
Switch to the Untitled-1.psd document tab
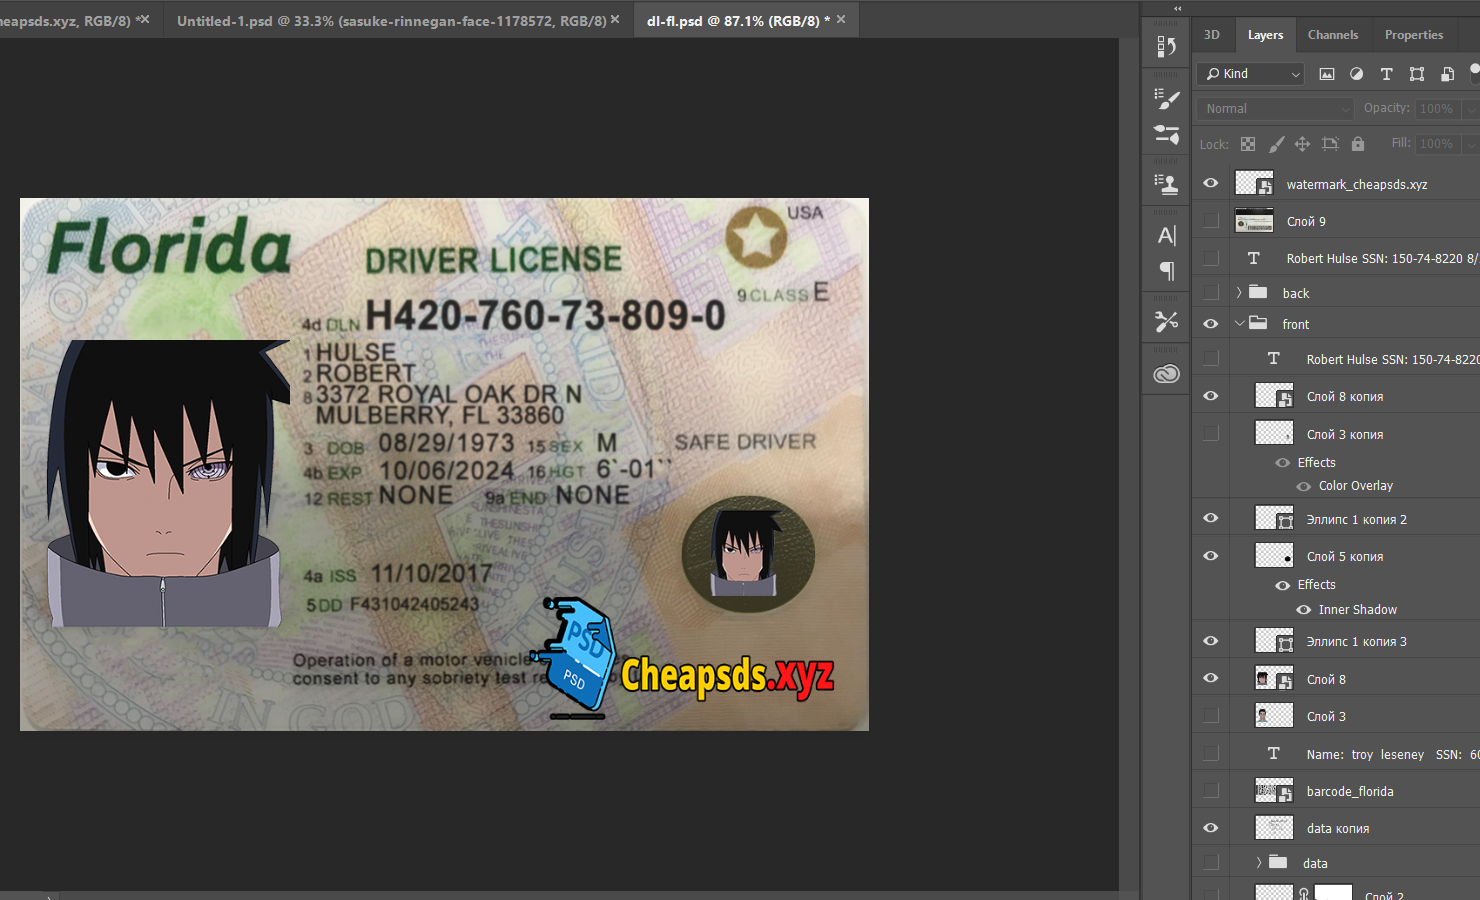pyautogui.click(x=391, y=21)
